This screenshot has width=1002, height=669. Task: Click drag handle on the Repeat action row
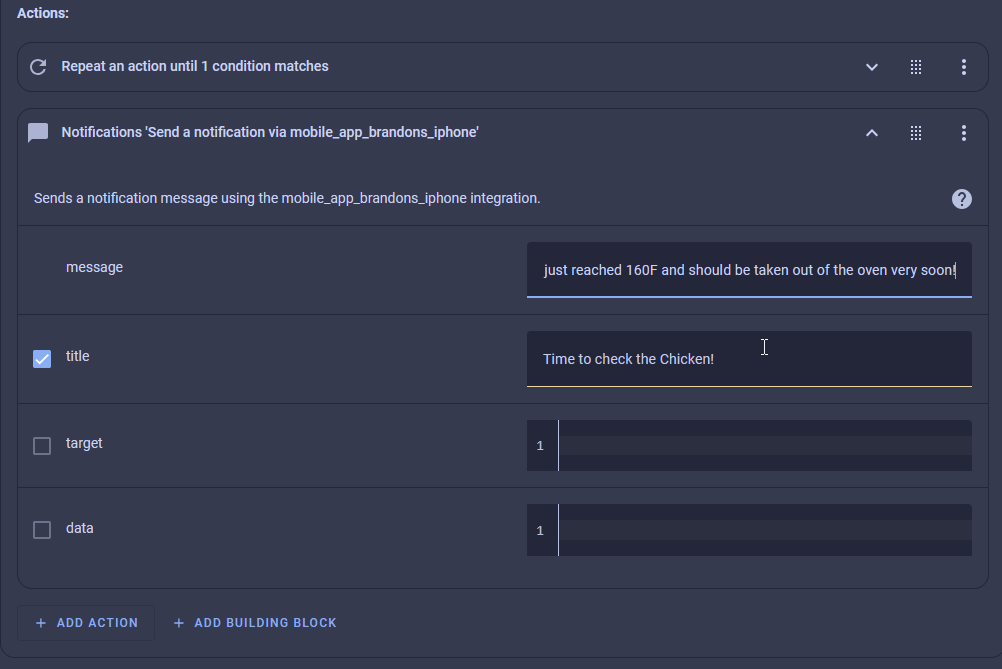[x=916, y=67]
